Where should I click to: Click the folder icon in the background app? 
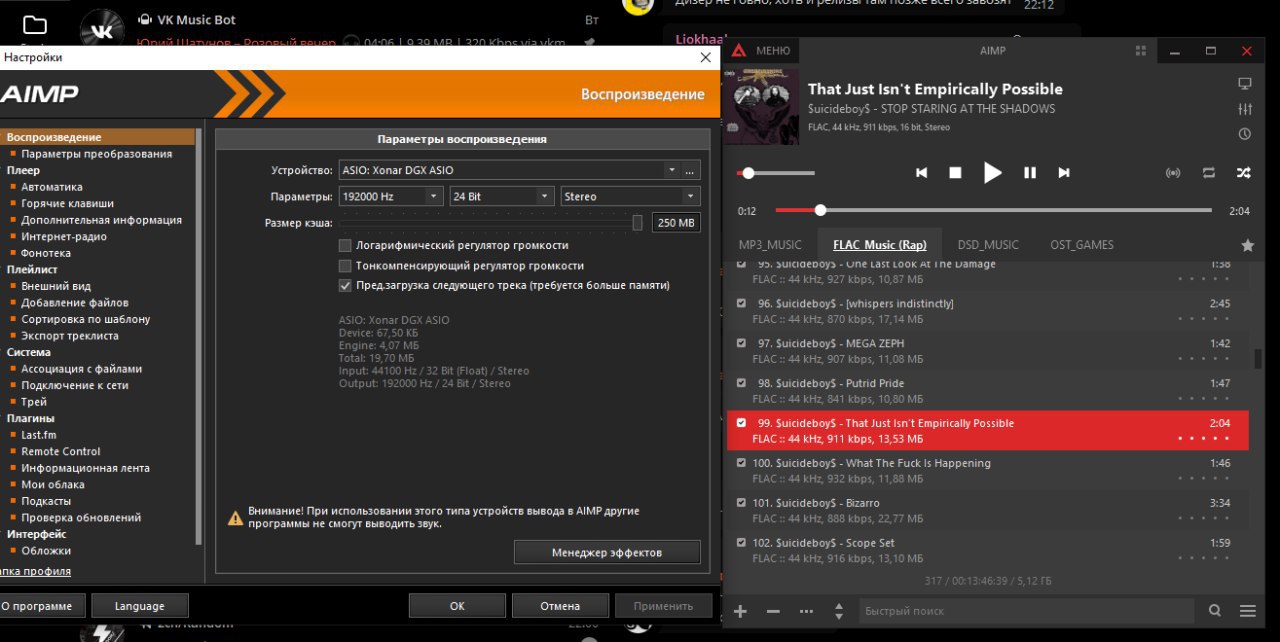pos(35,25)
